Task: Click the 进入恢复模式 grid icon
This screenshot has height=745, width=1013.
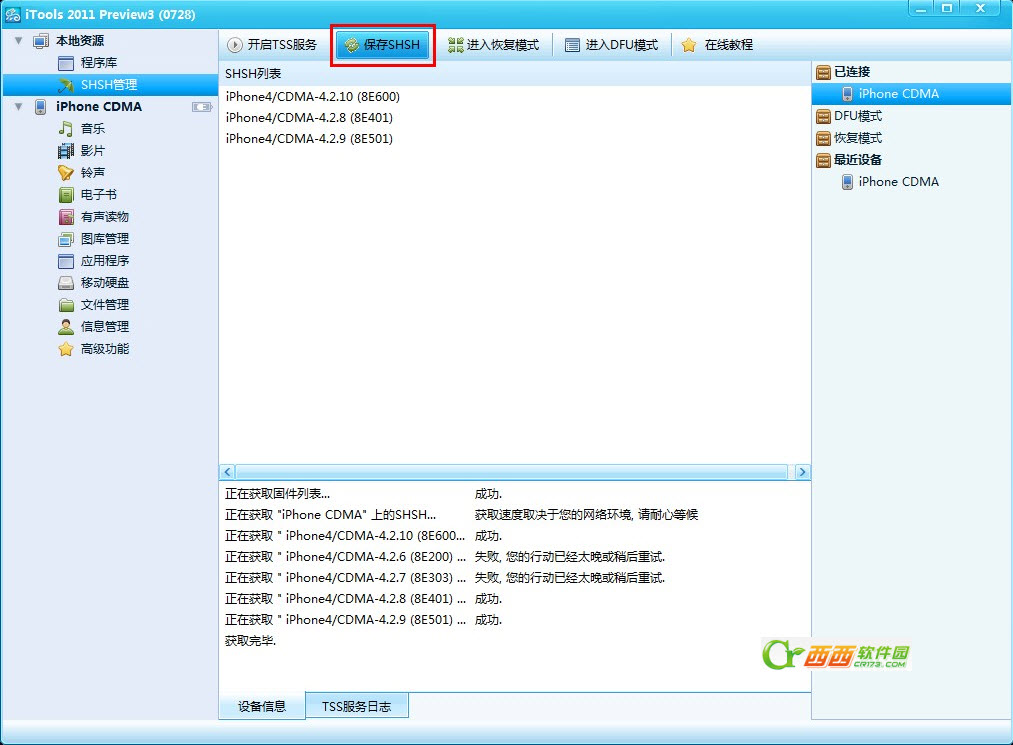Action: (455, 45)
